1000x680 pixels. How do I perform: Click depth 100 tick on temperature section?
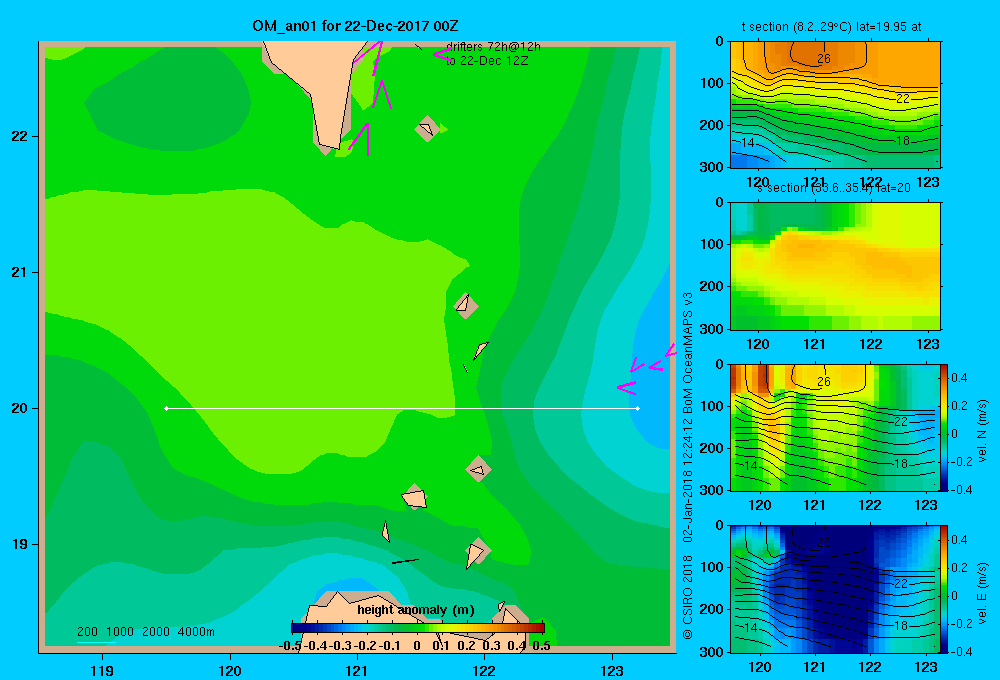point(714,83)
